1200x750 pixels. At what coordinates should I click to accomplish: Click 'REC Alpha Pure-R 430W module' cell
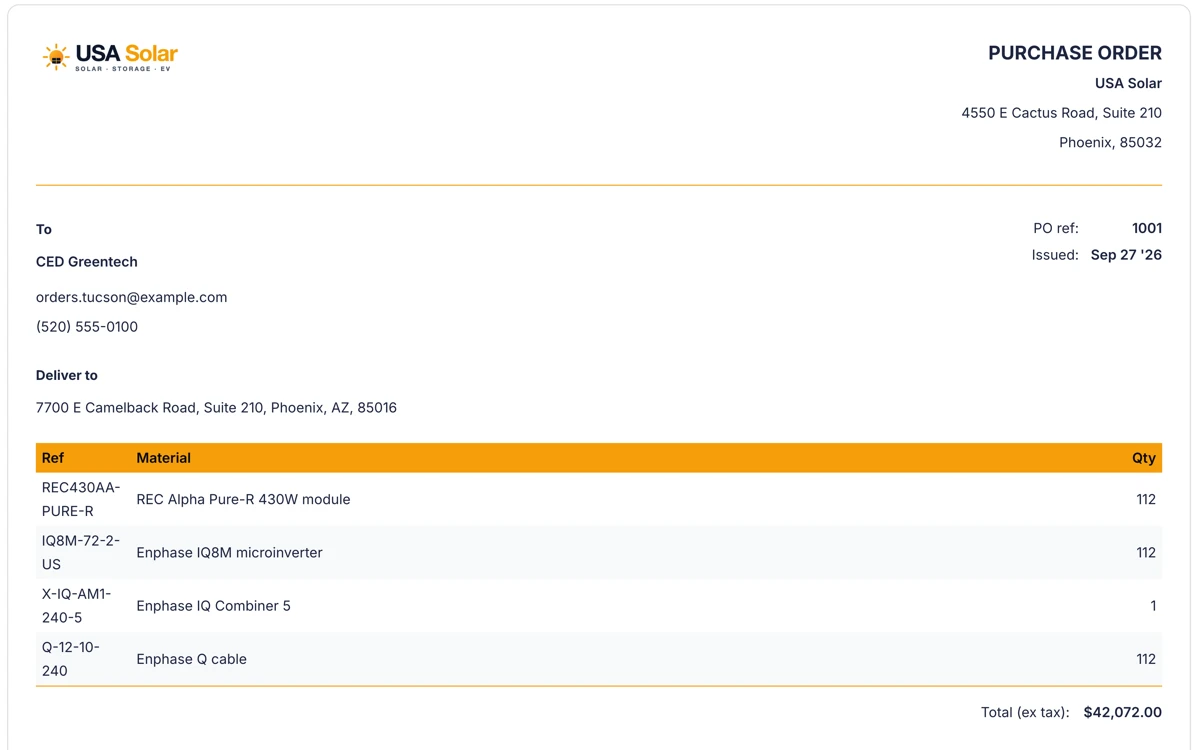[x=244, y=499]
